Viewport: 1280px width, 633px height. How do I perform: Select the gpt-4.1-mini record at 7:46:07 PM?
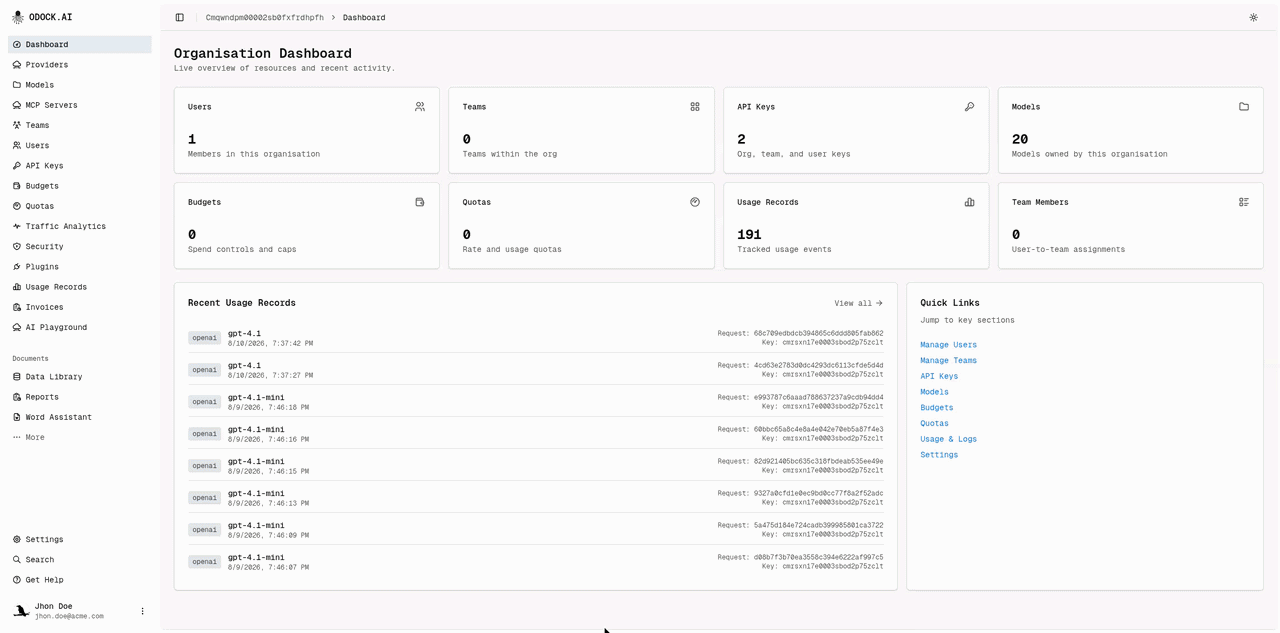point(535,562)
